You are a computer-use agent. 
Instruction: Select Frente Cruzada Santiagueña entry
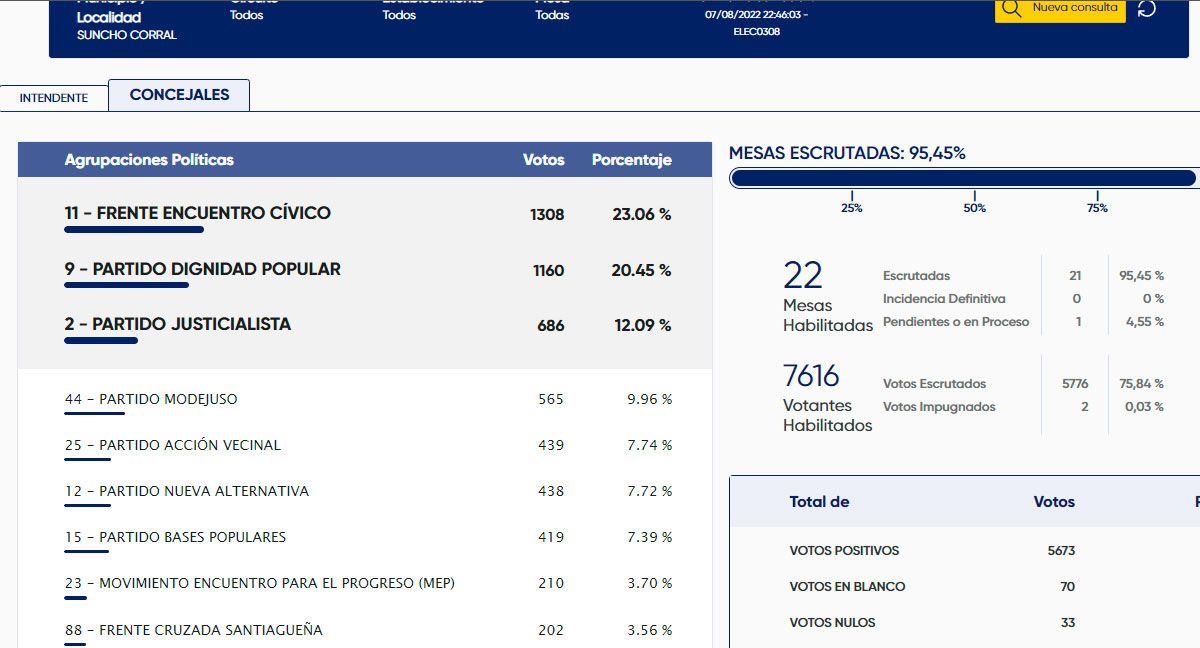[193, 630]
